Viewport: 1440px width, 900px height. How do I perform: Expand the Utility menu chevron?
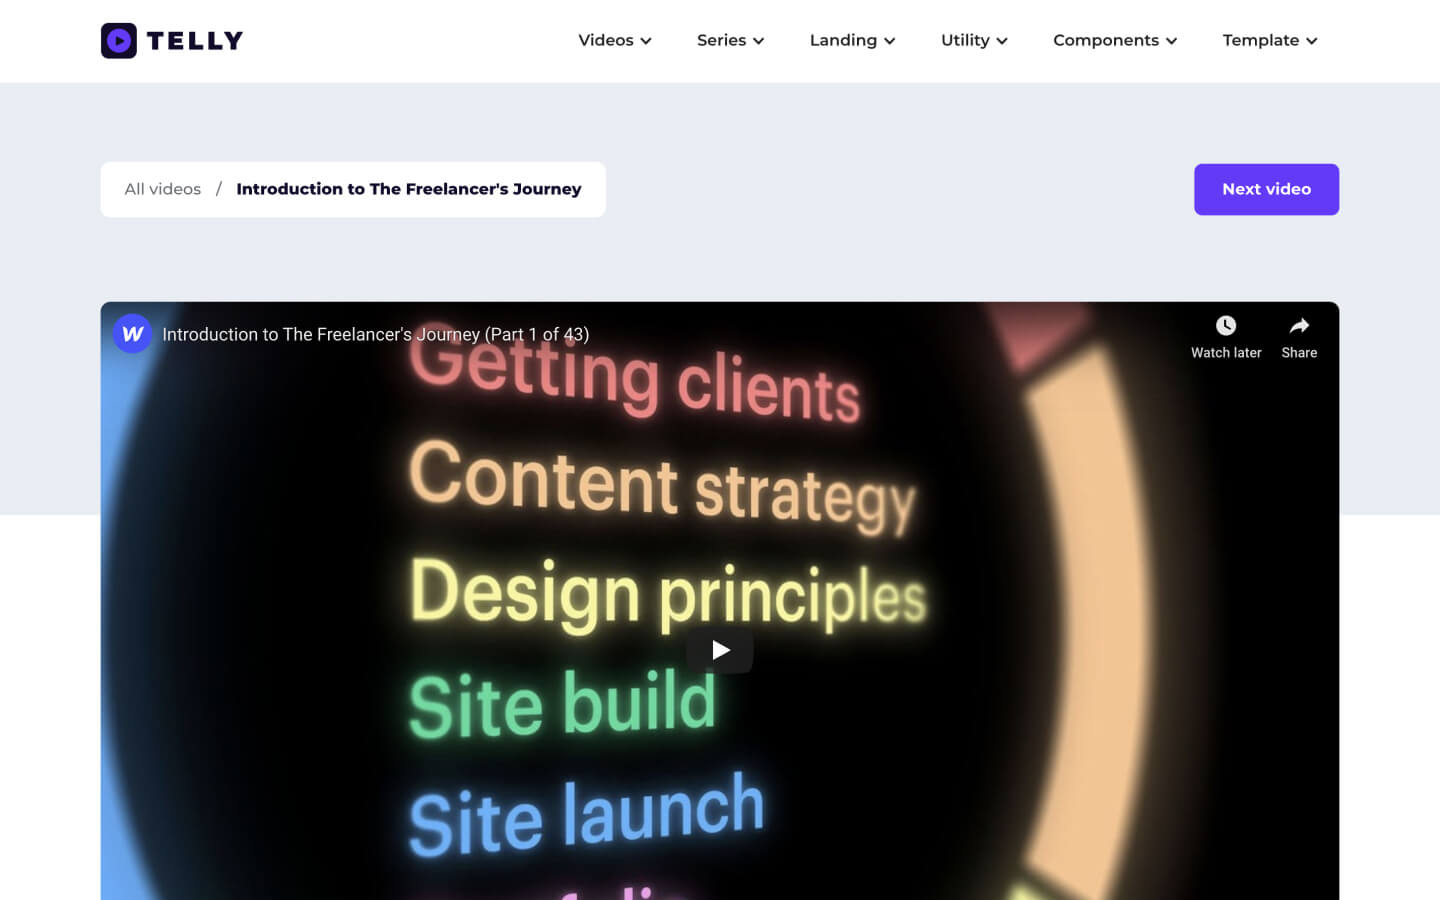(x=1003, y=41)
